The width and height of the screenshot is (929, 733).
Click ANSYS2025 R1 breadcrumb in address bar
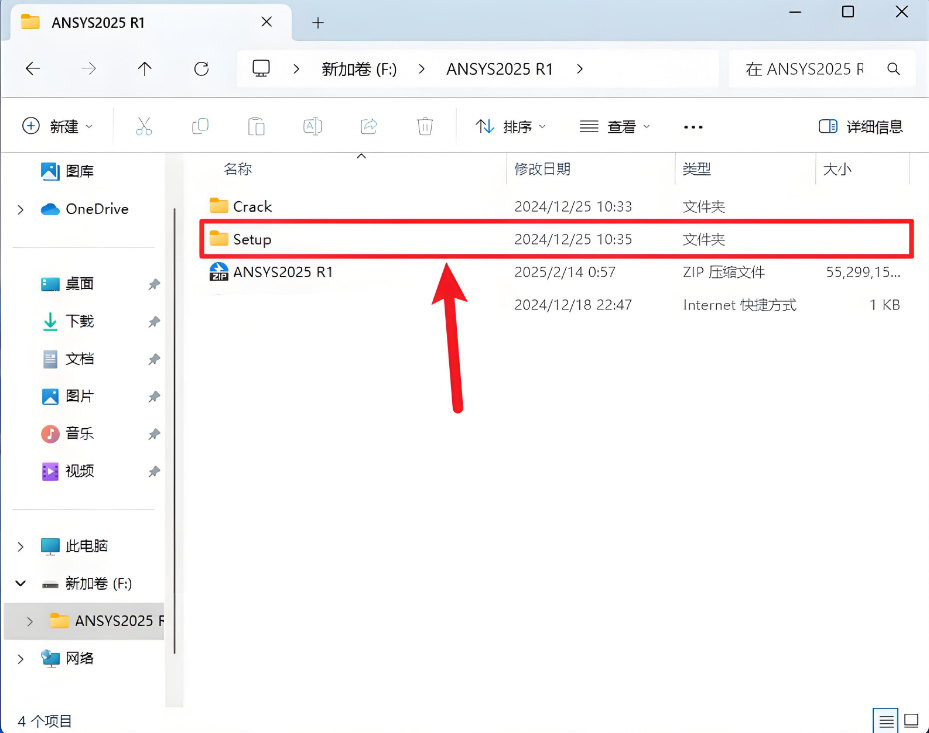coord(499,69)
